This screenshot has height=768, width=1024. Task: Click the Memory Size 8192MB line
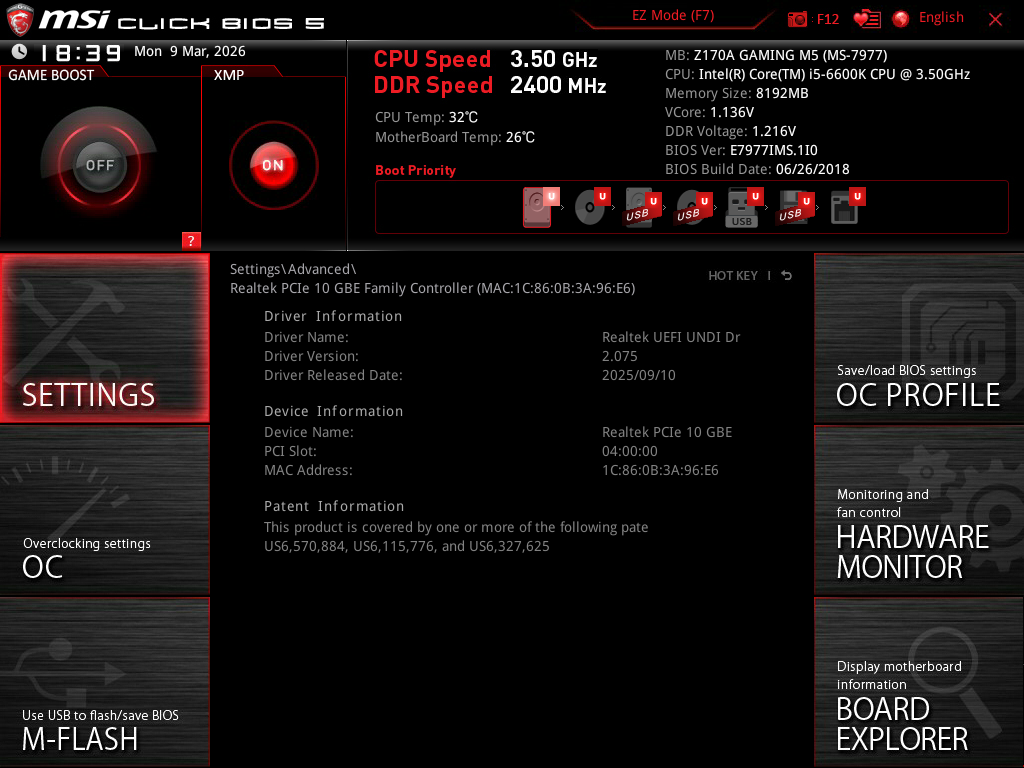tap(737, 93)
